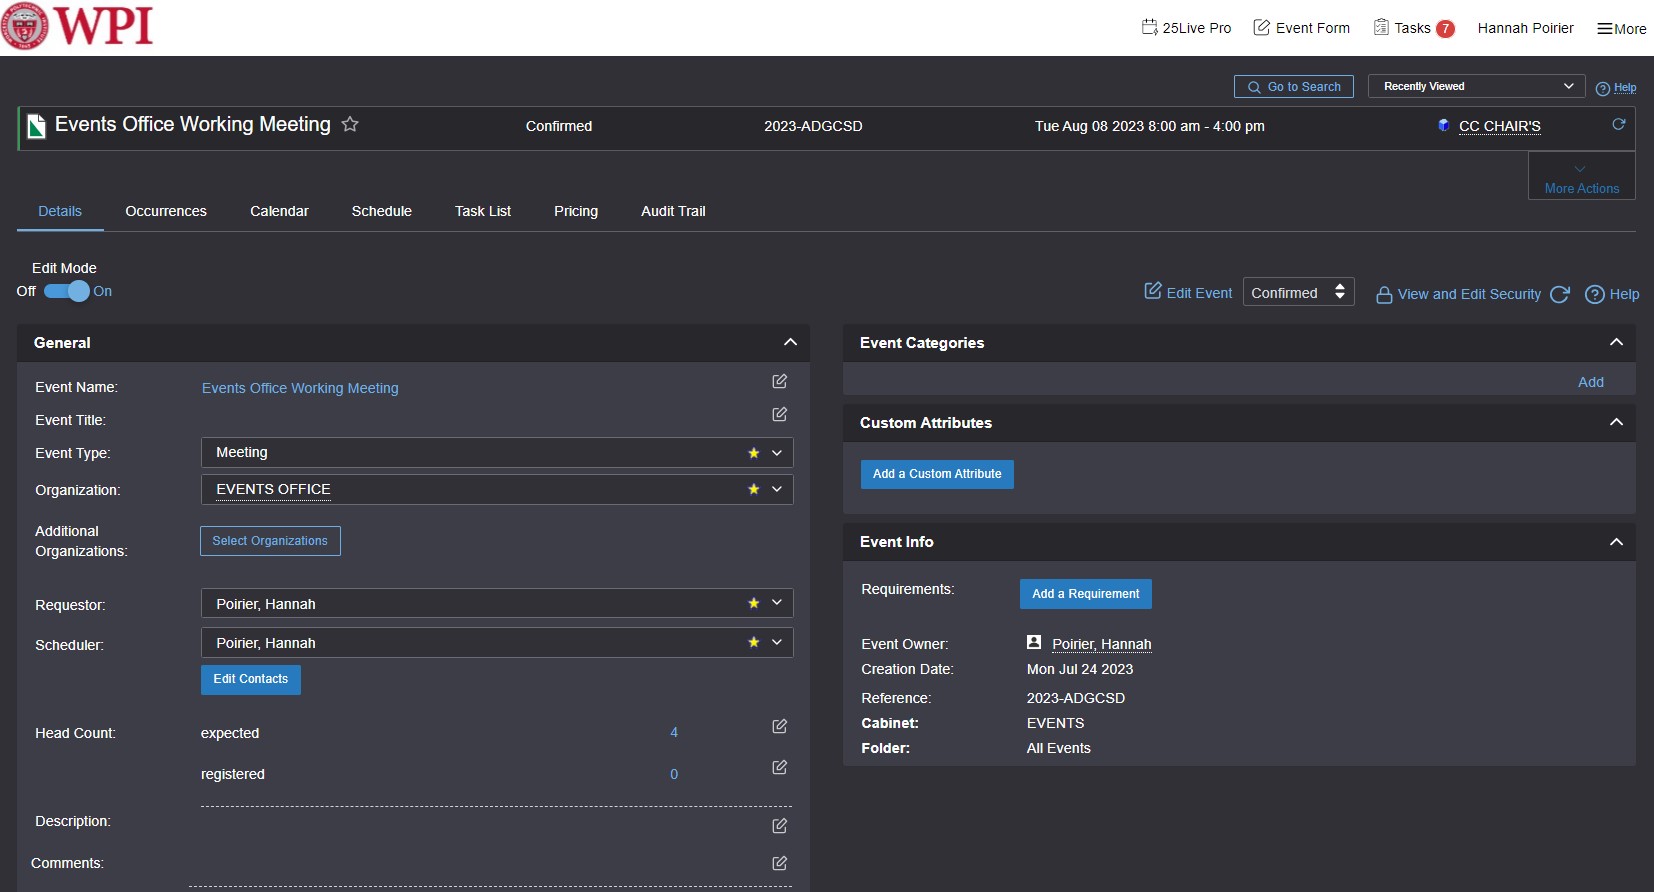The width and height of the screenshot is (1654, 892).
Task: Click the refresh icon beside CC CHAIR'S
Action: tap(1618, 125)
